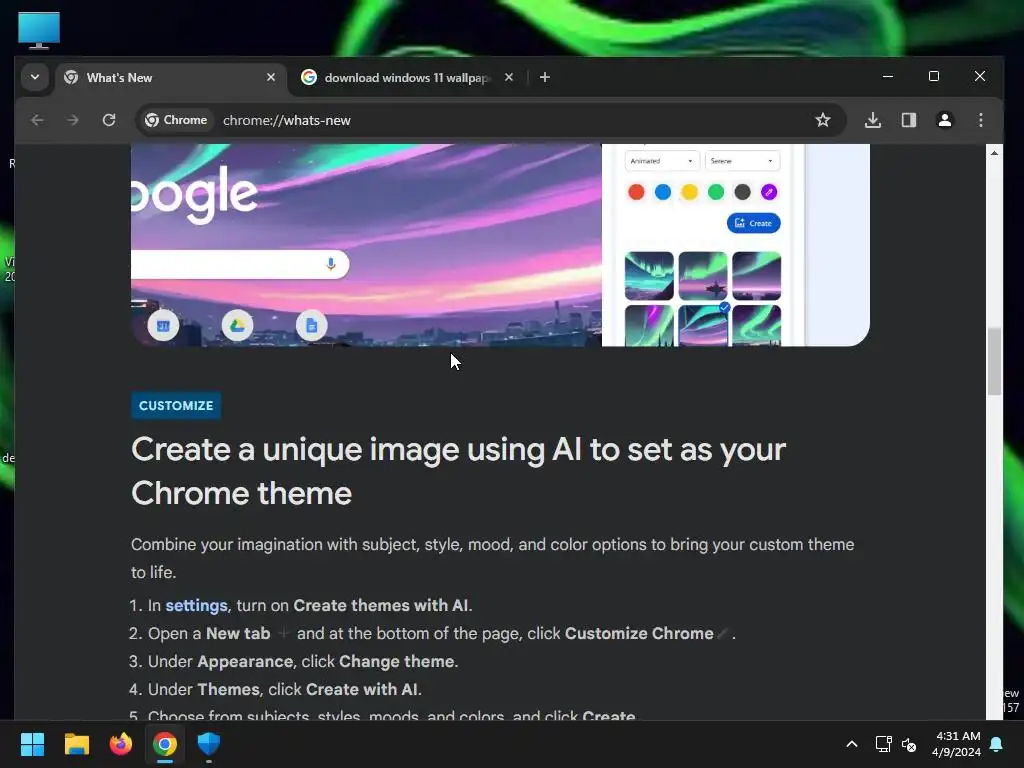This screenshot has height=768, width=1024.
Task: Open Chrome three-dot menu
Action: (x=980, y=120)
